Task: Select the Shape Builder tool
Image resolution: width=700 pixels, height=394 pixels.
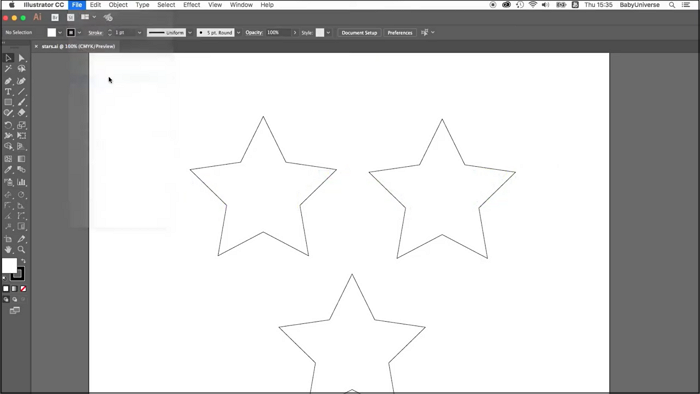Action: [8, 146]
